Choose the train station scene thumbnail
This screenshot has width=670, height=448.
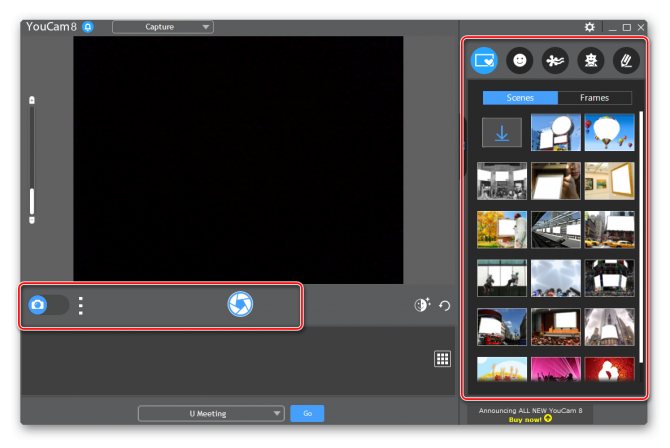(555, 230)
